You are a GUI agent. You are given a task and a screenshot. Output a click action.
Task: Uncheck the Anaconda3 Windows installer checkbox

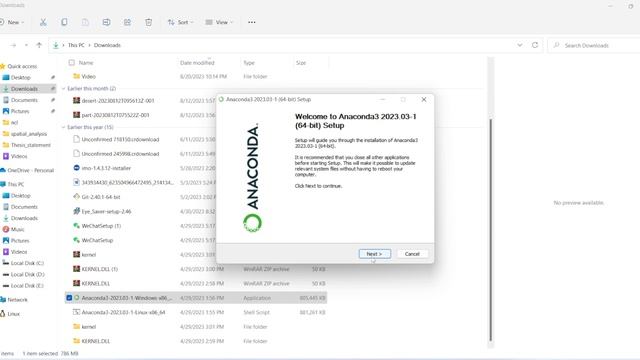pos(69,298)
